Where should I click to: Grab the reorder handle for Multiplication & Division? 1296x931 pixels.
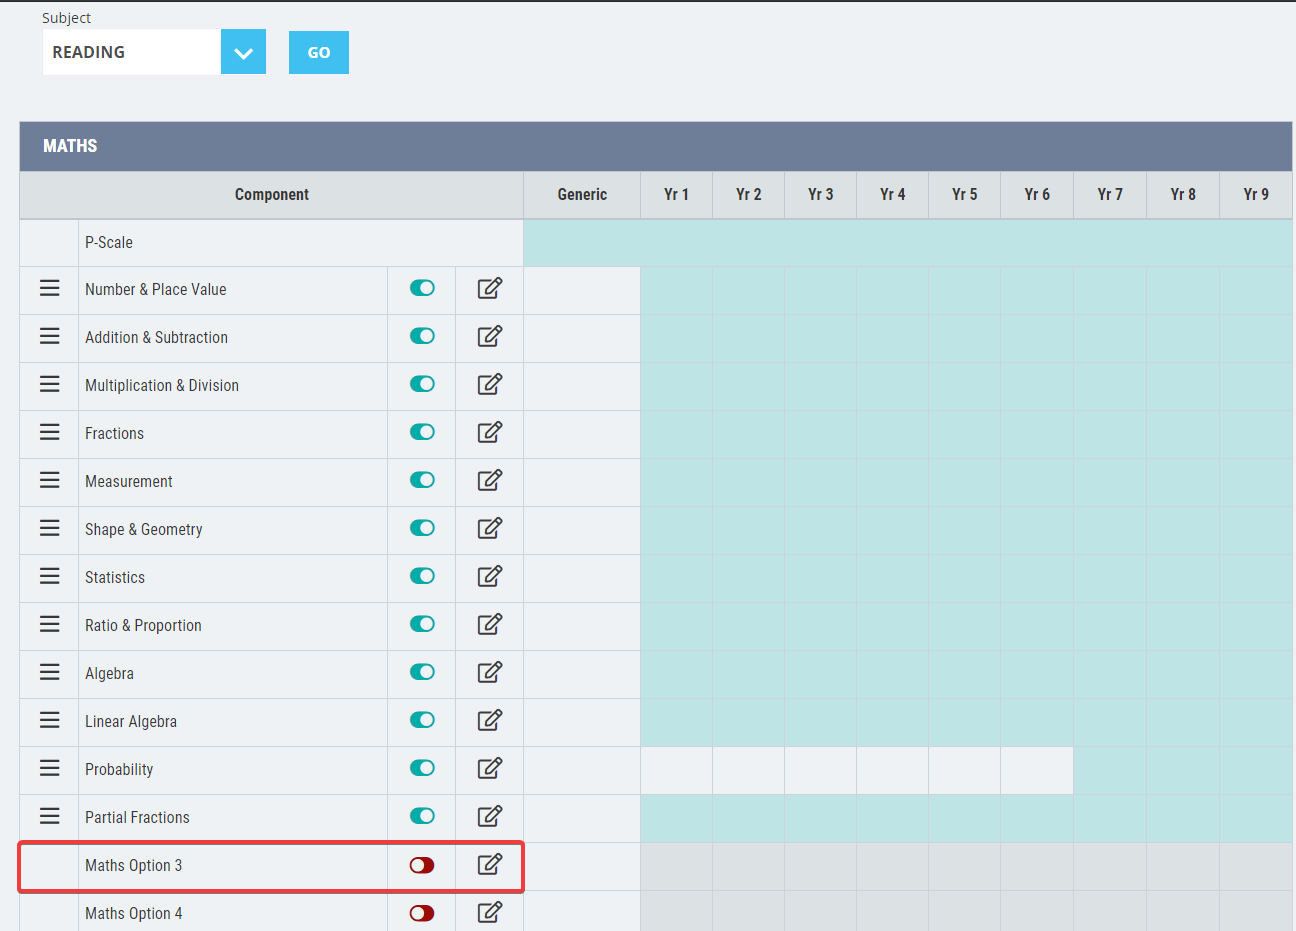point(49,384)
